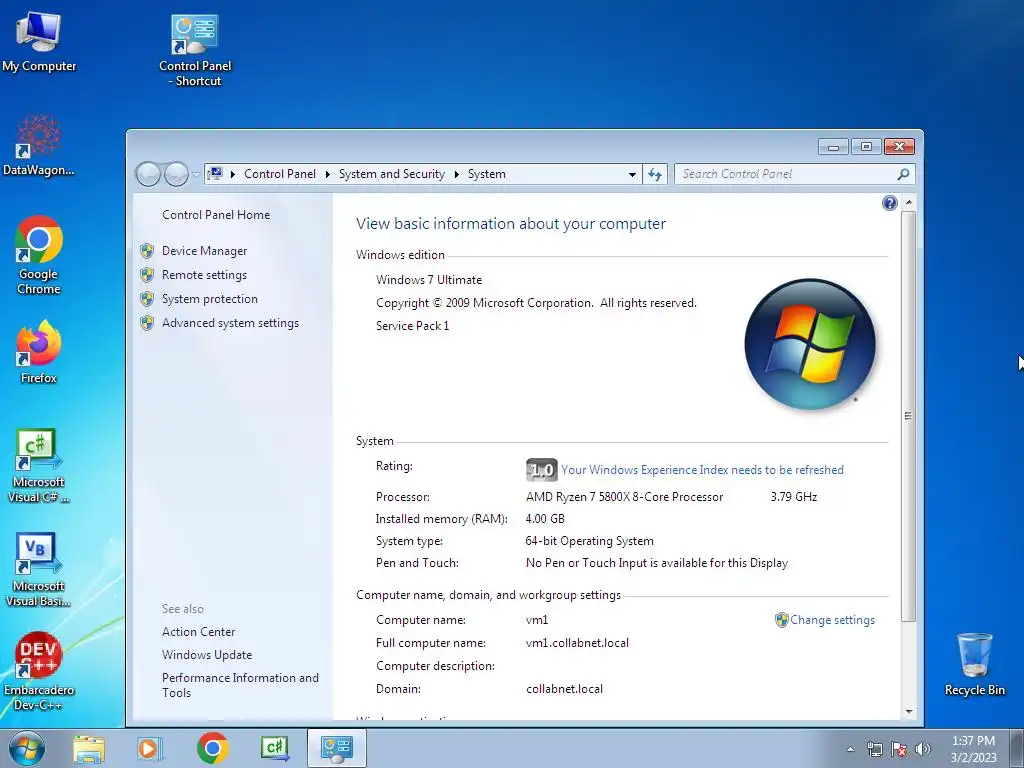
Task: Click the forward navigation arrow button
Action: (176, 174)
